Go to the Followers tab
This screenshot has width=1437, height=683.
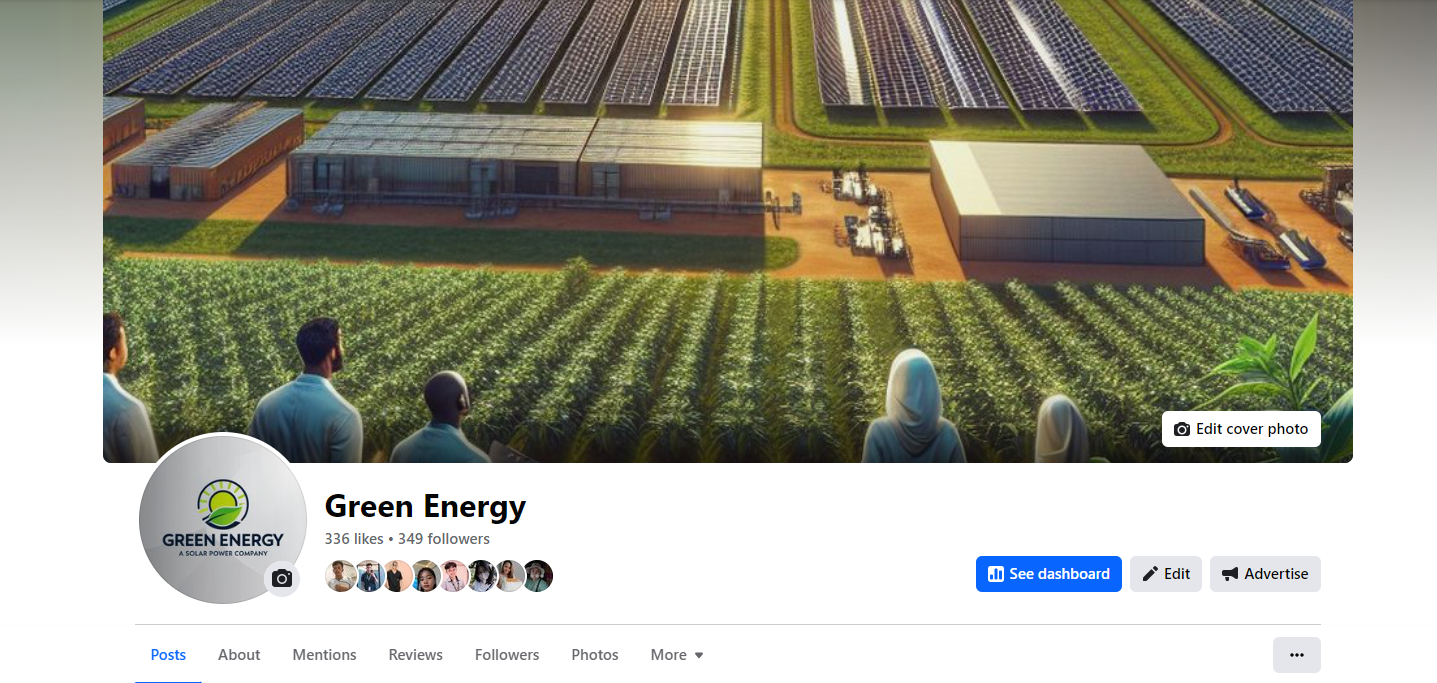pyautogui.click(x=507, y=655)
